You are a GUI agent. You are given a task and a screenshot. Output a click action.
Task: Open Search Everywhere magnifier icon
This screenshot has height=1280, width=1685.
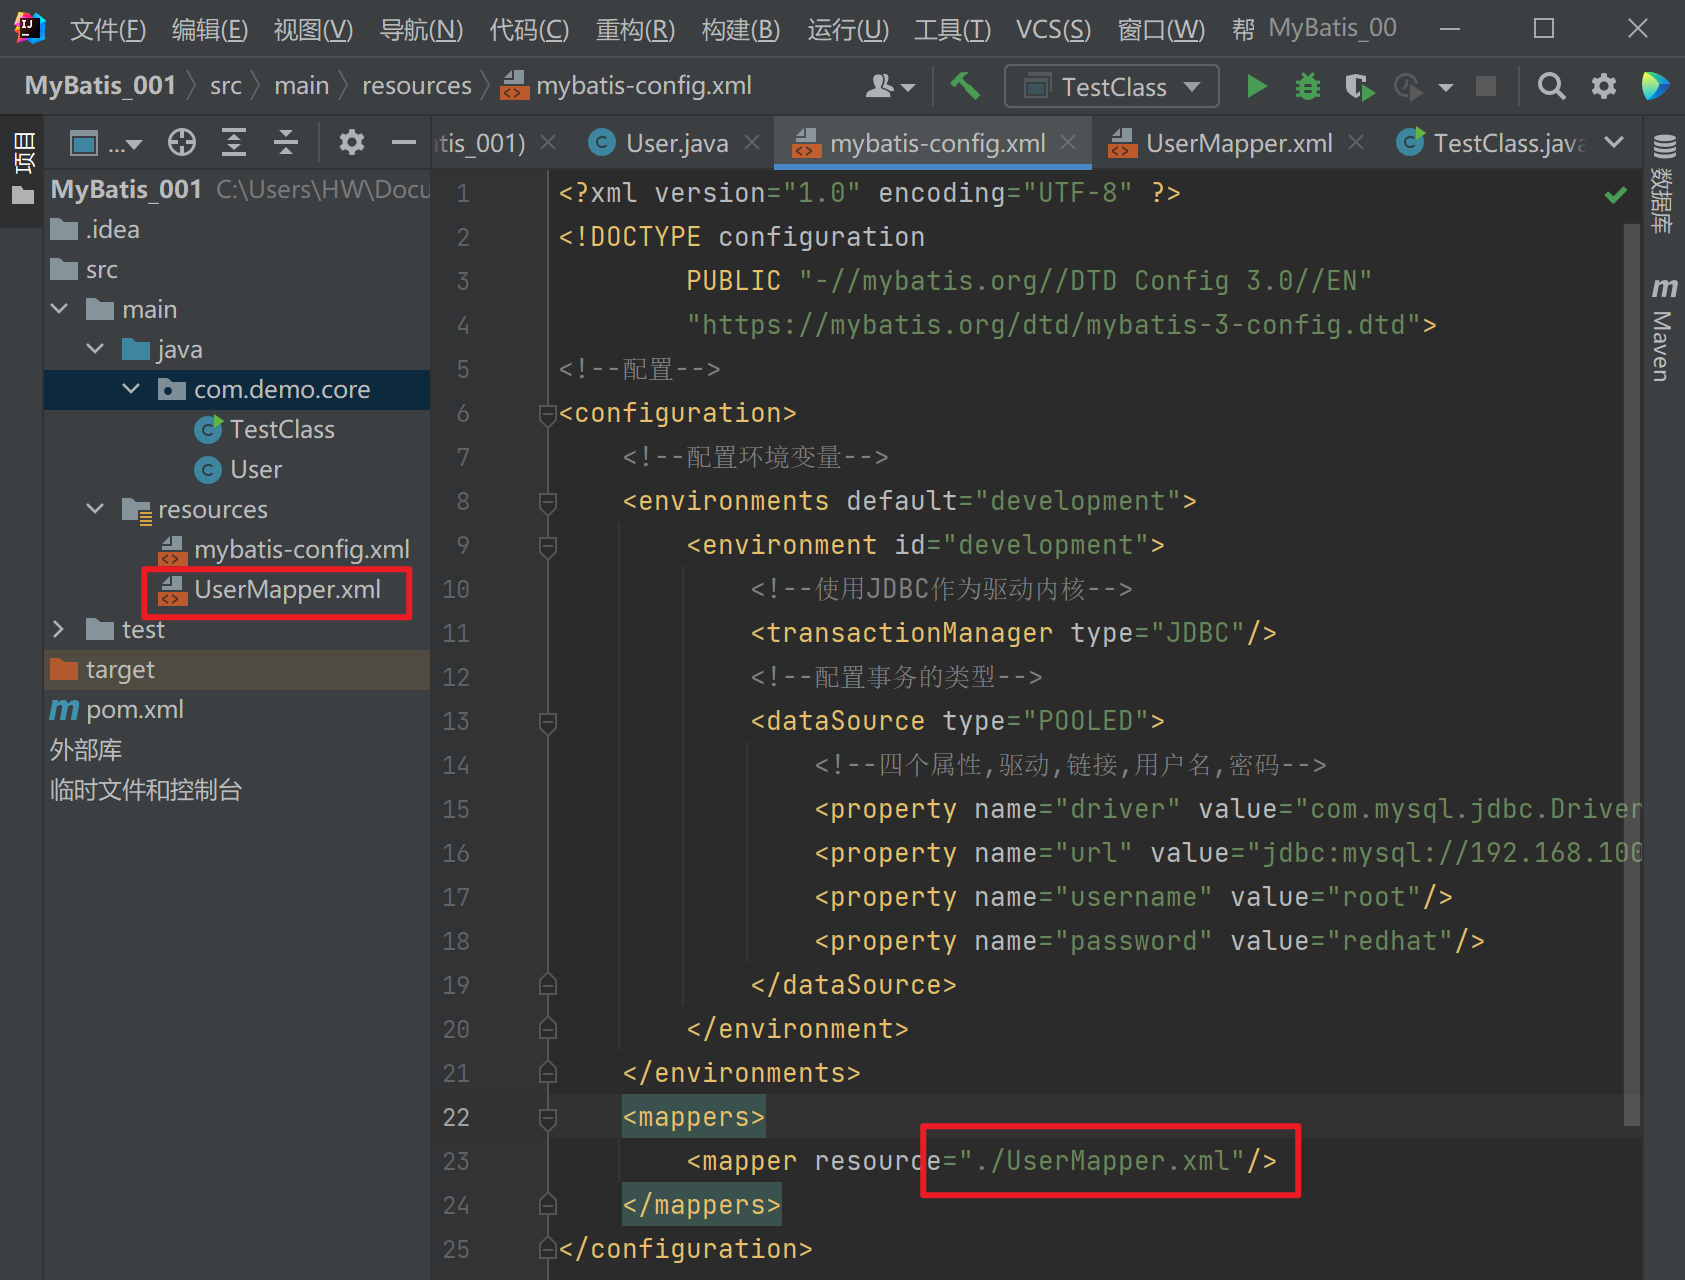(x=1551, y=87)
